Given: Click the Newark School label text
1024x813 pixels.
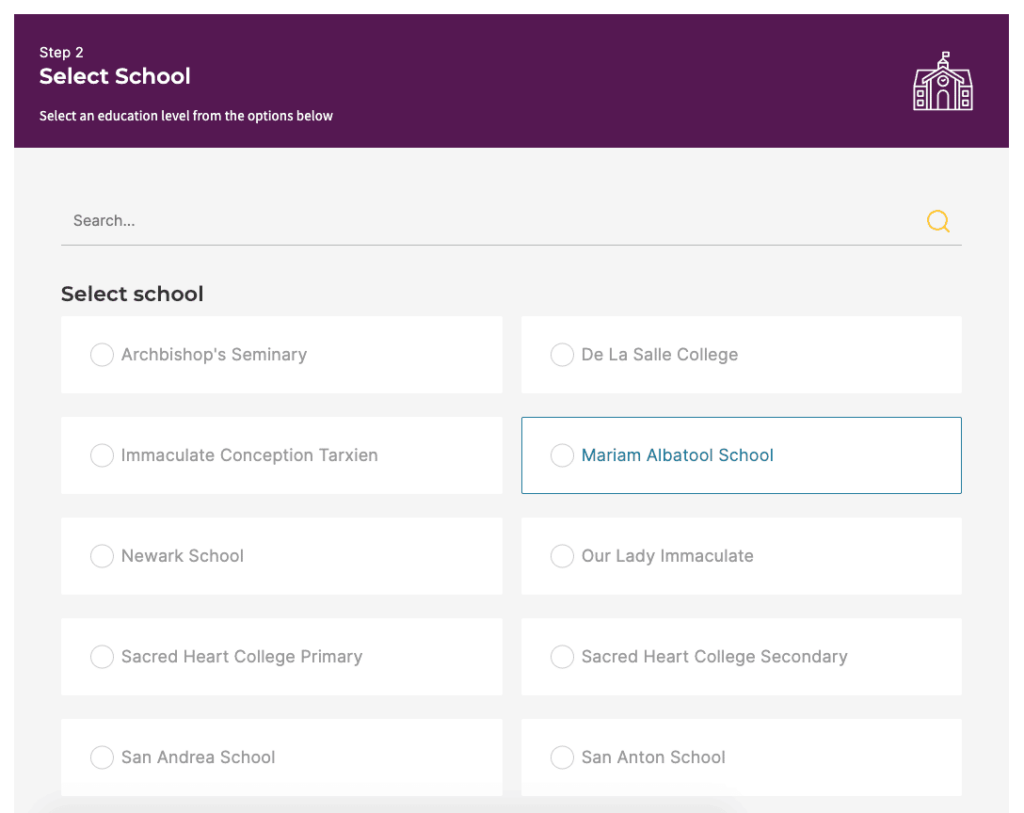Looking at the screenshot, I should tap(182, 556).
